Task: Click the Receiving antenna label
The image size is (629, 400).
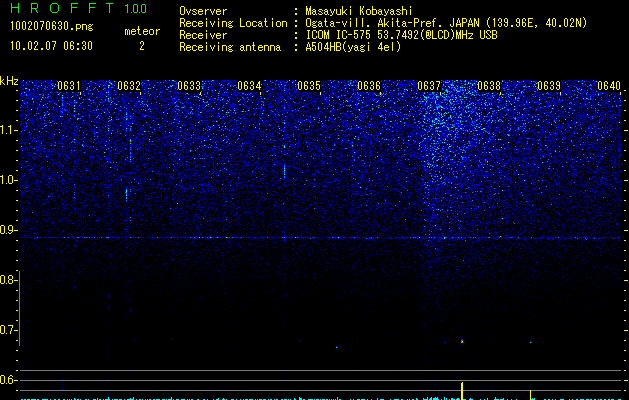Action: click(x=230, y=47)
